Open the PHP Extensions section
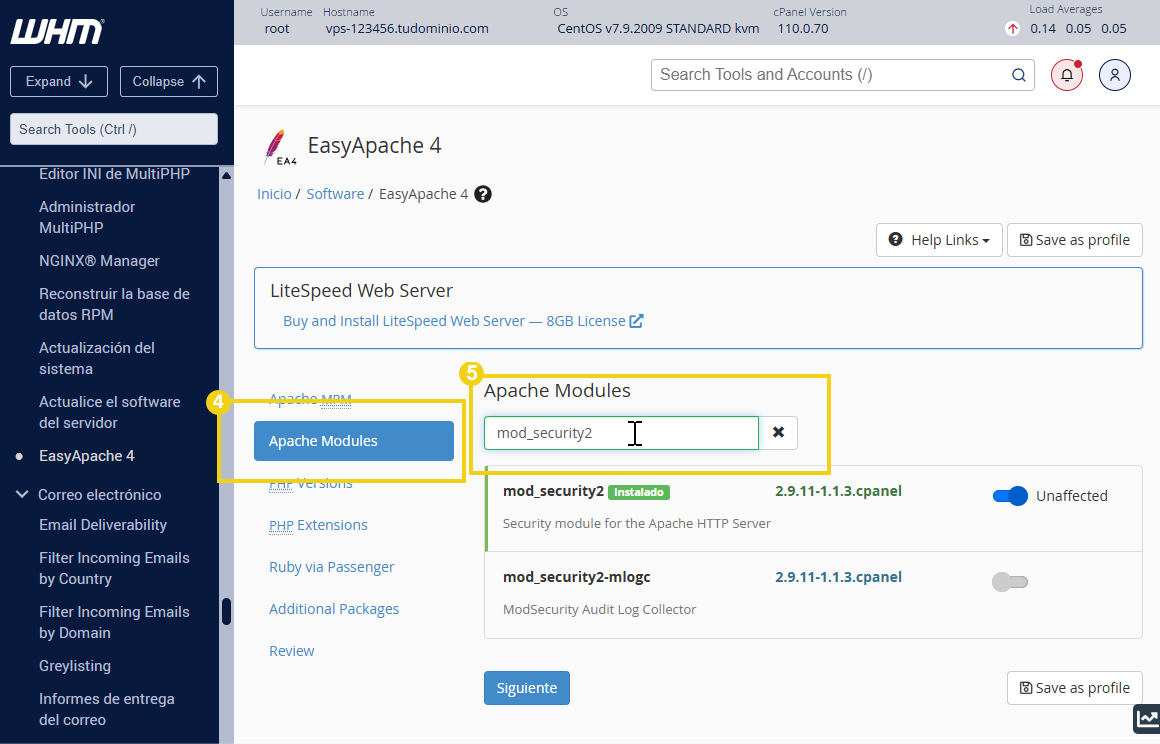 pyautogui.click(x=318, y=525)
